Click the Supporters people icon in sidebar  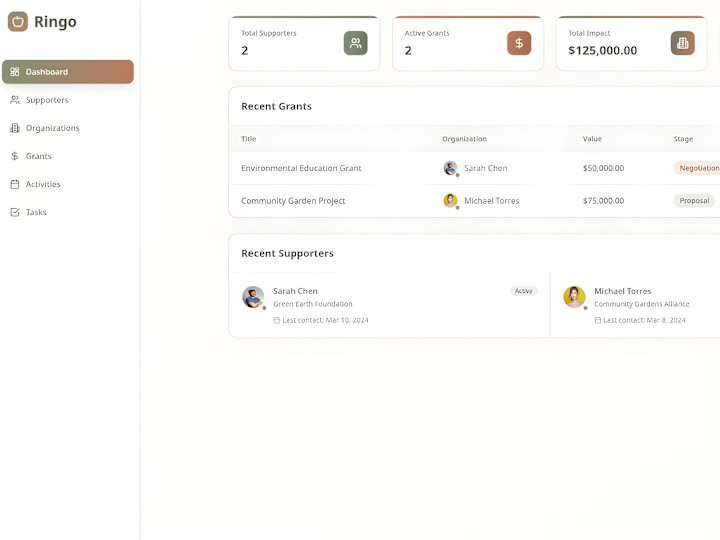point(15,100)
